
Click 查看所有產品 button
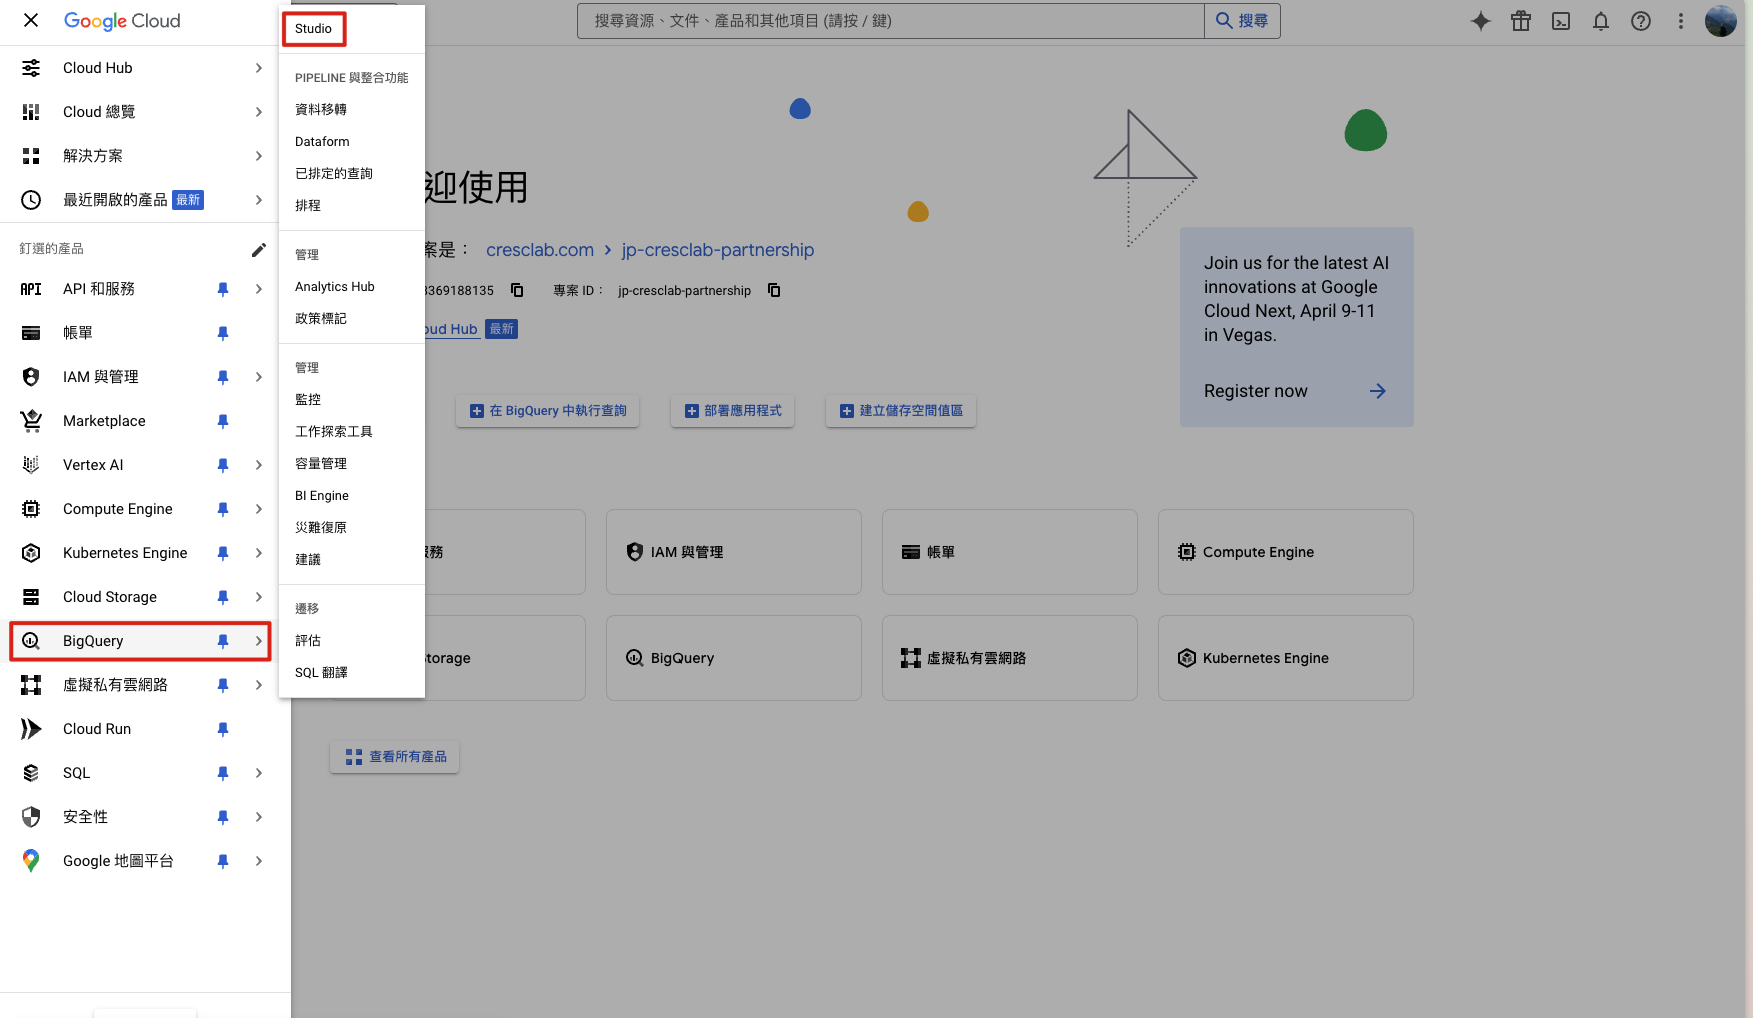pos(395,757)
